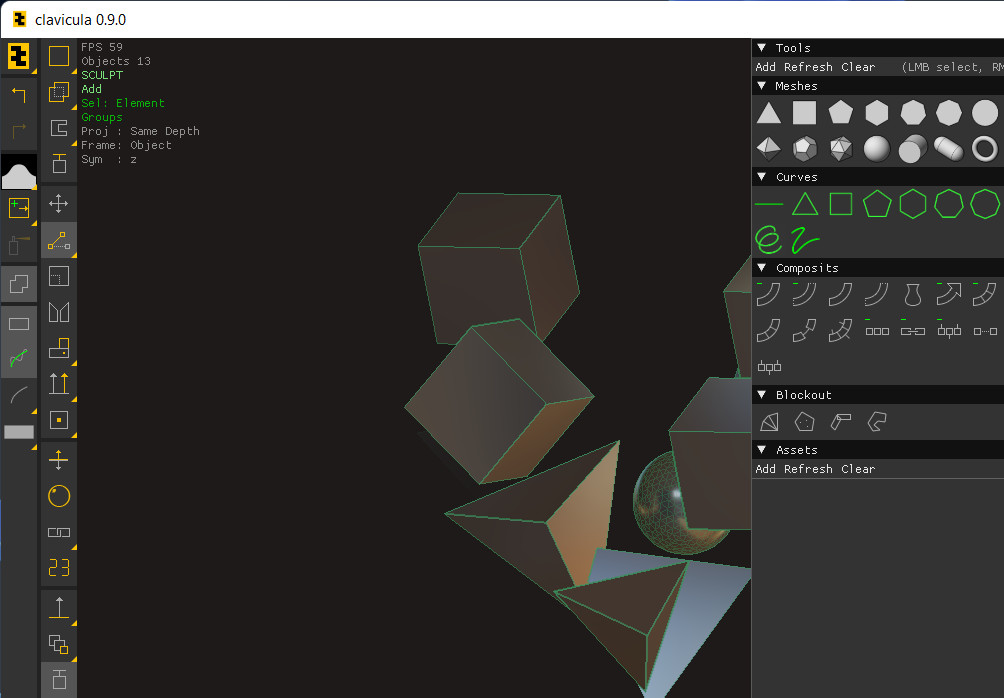Click the mirror symmetry tool icon
1004x698 pixels.
(x=58, y=312)
